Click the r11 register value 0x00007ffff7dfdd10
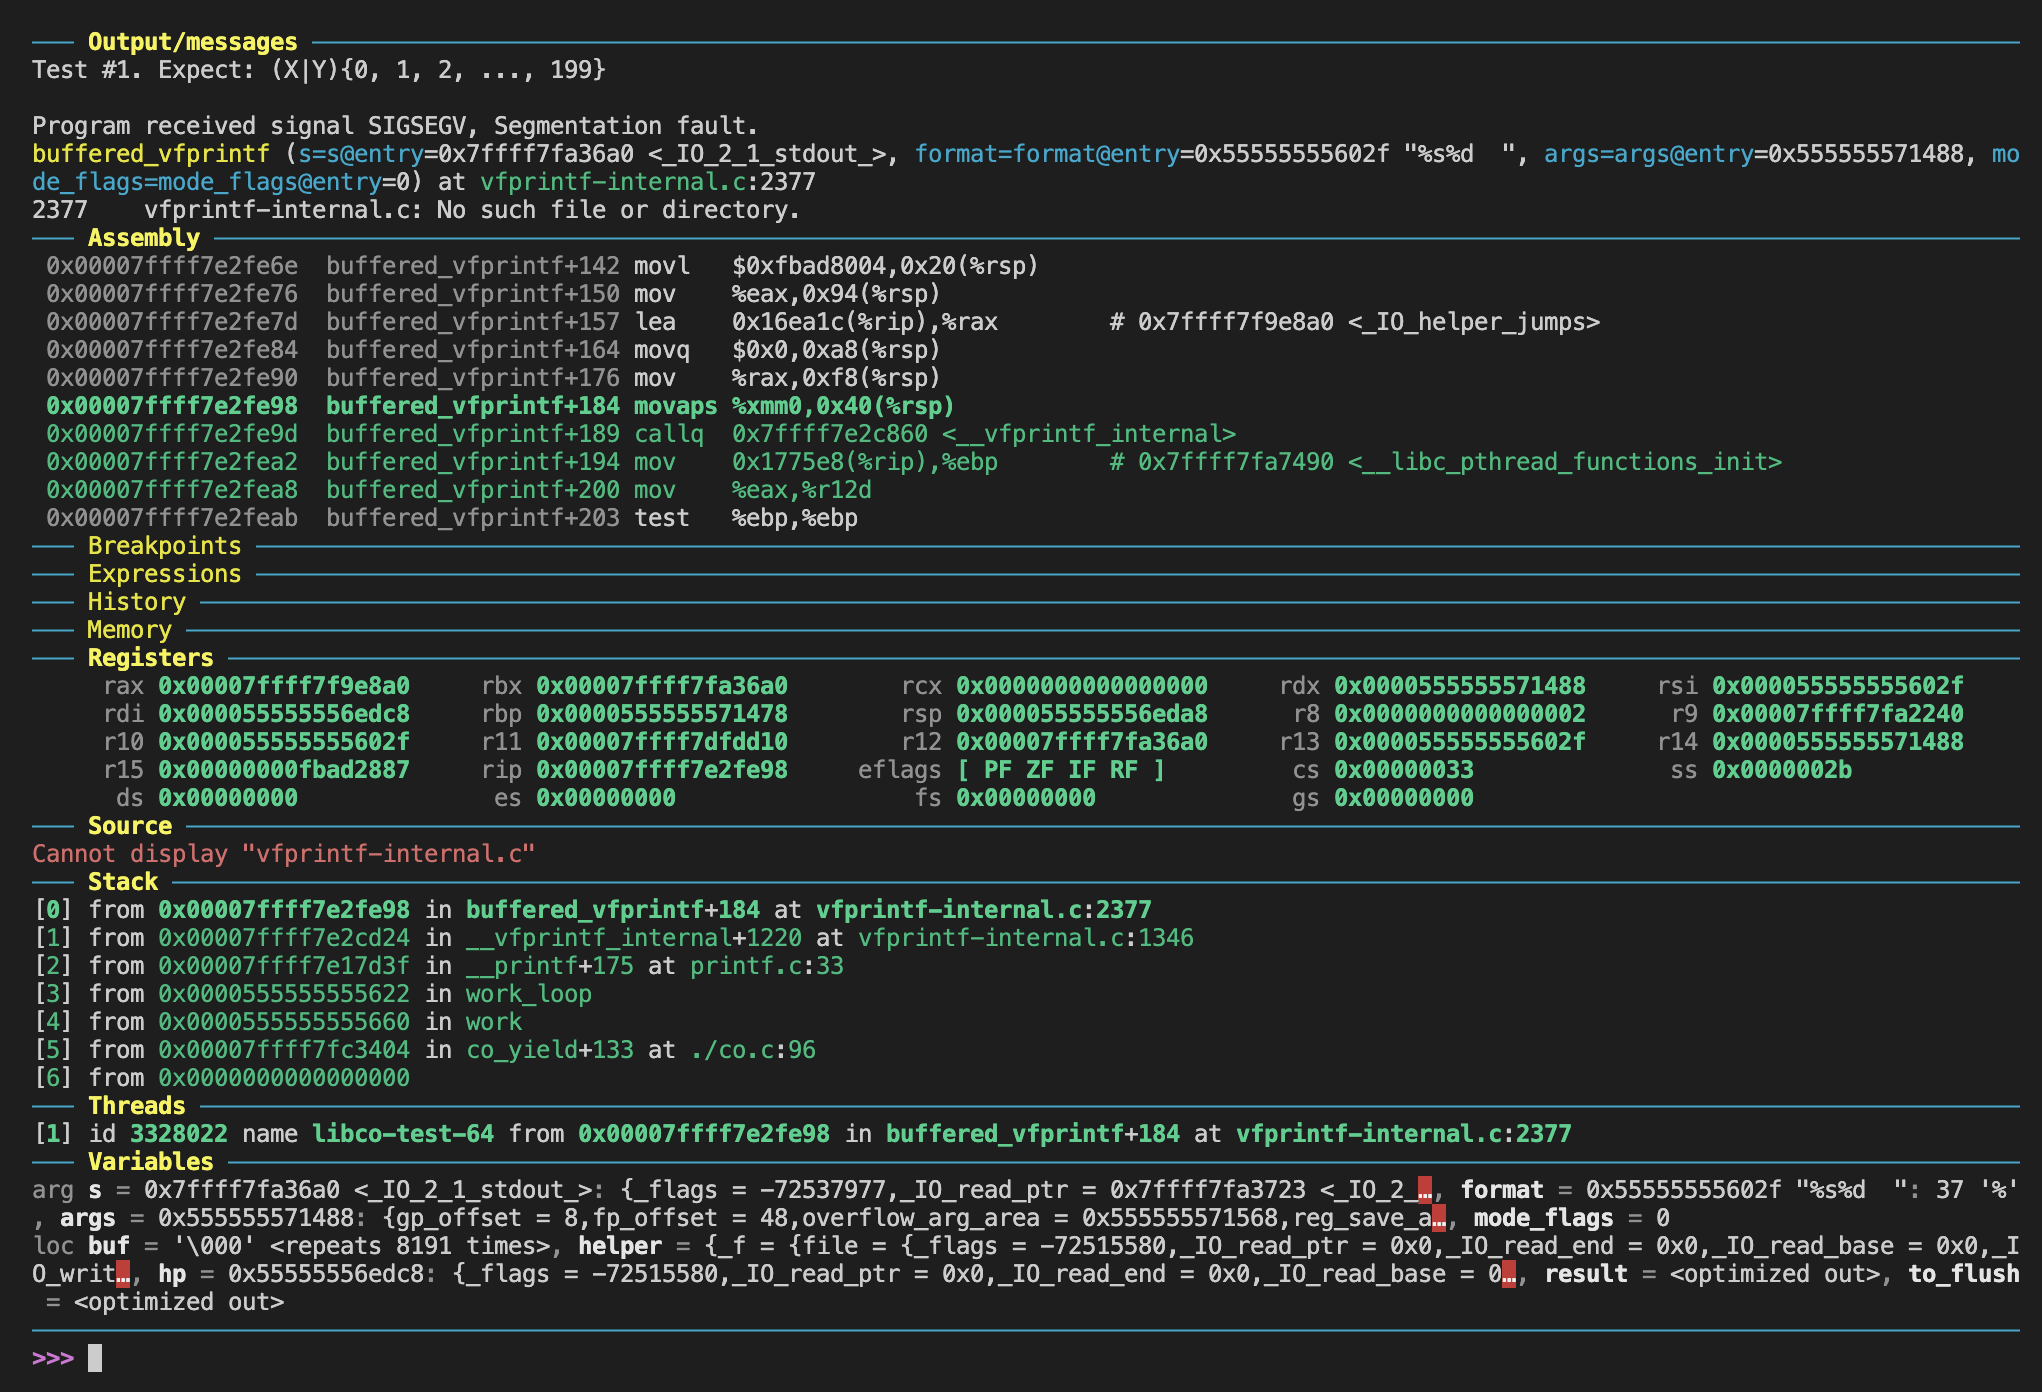 pyautogui.click(x=662, y=742)
